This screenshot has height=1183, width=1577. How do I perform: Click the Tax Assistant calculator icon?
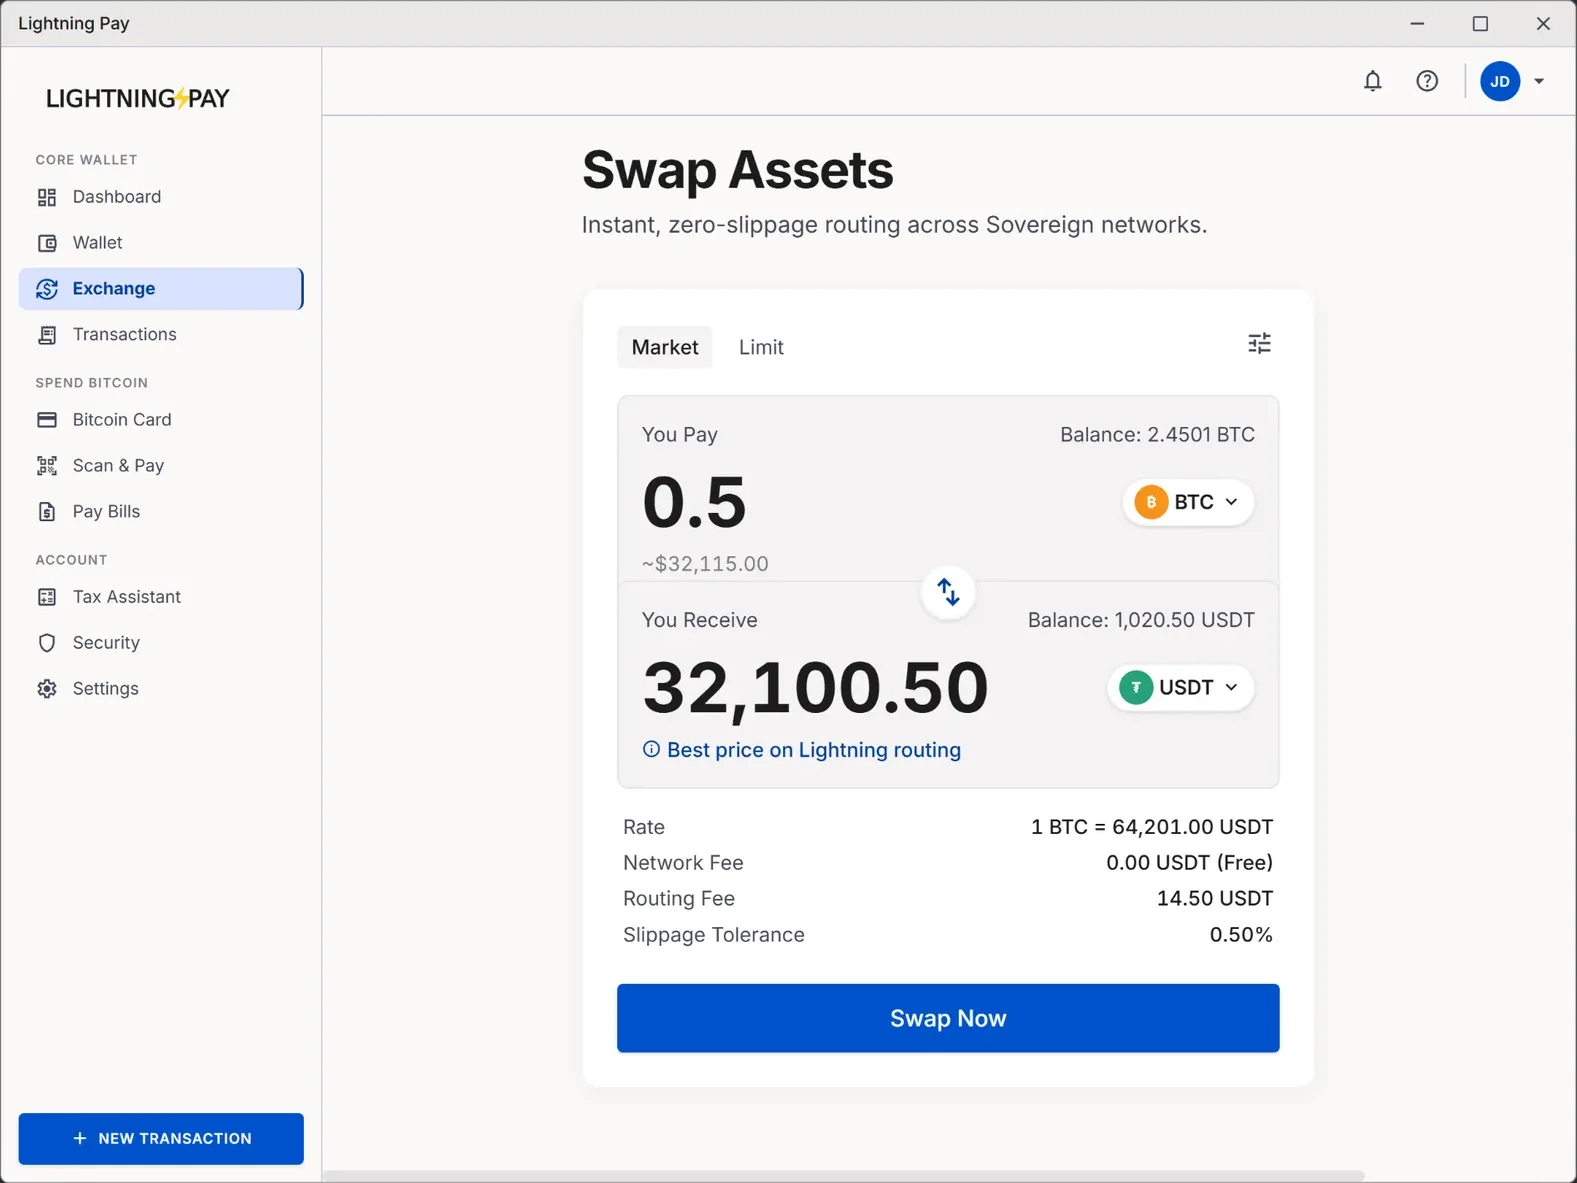47,597
